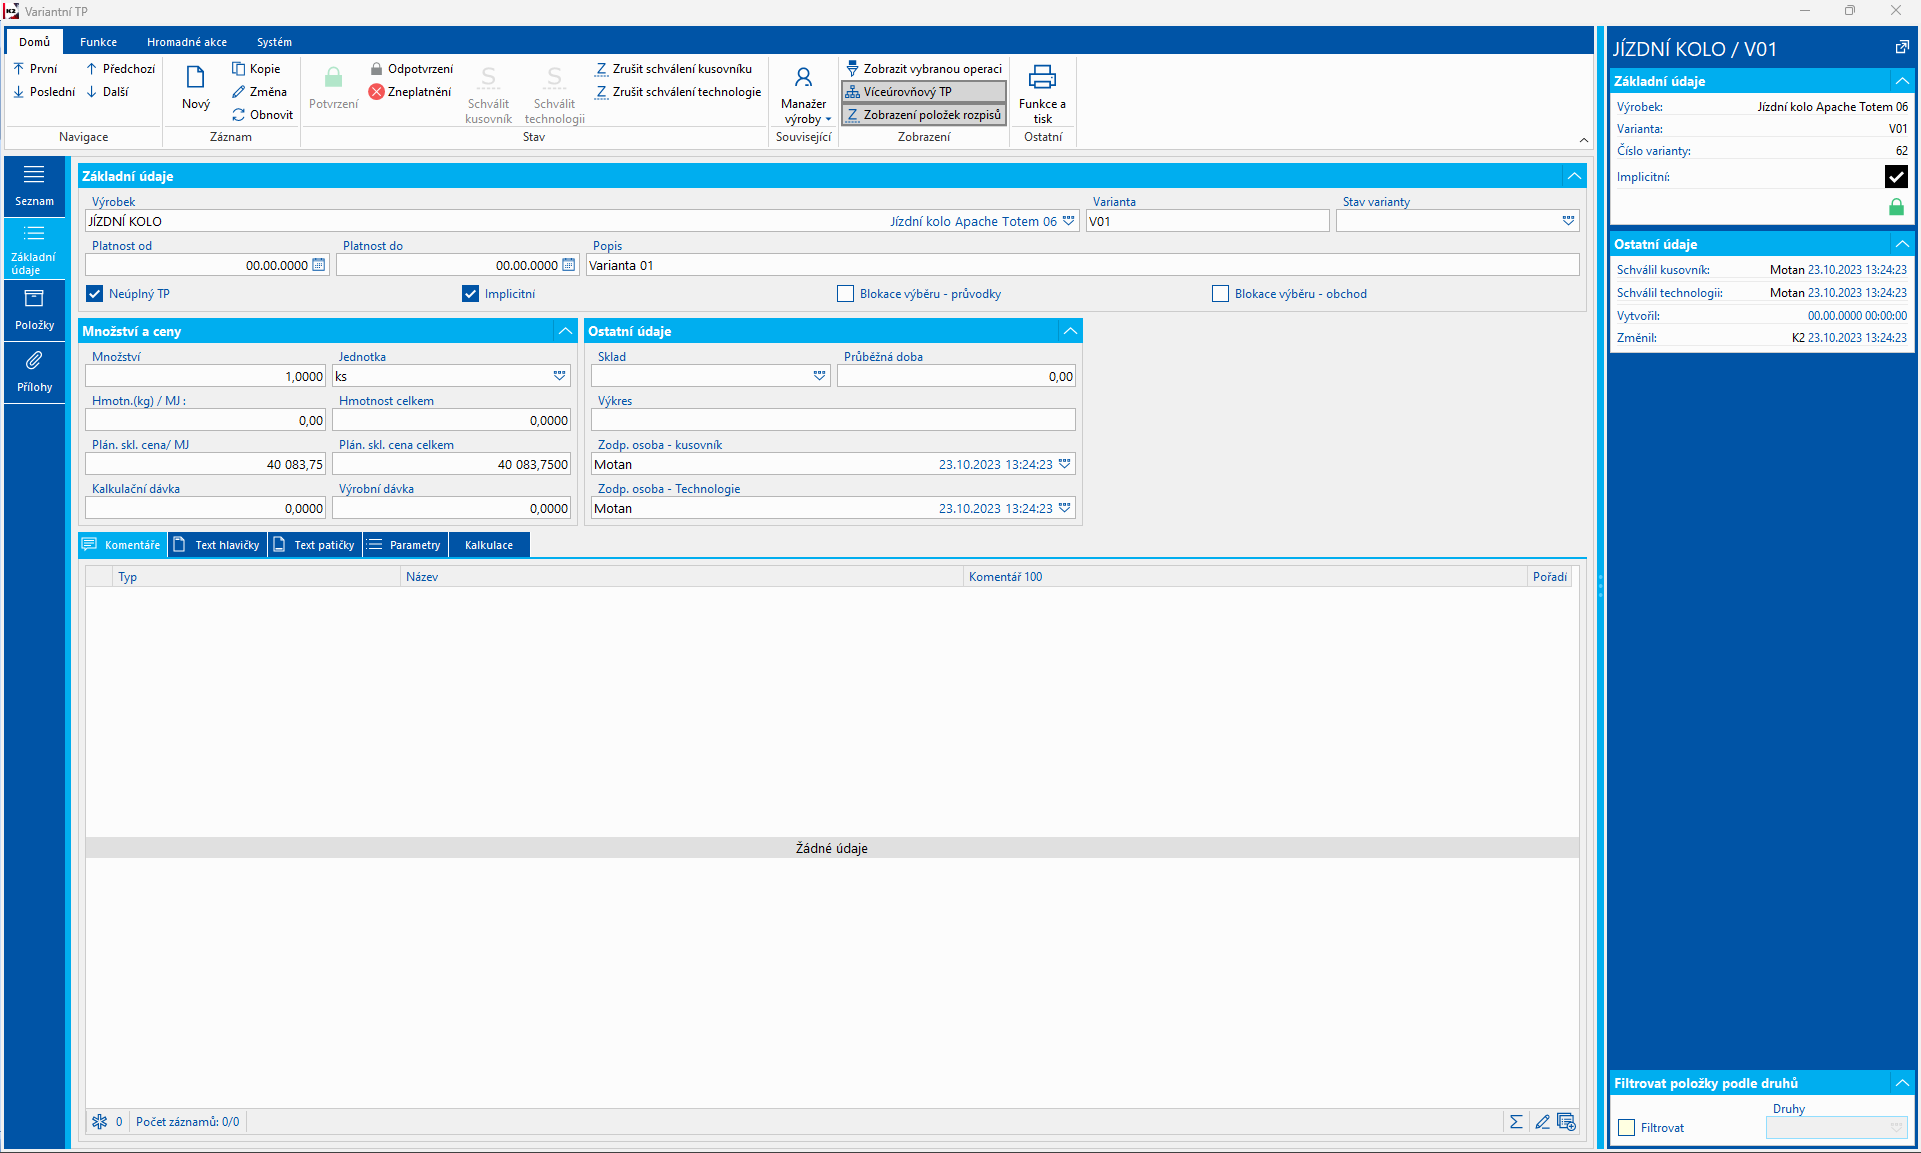The height and width of the screenshot is (1153, 1921).
Task: Click the Nový record icon
Action: tap(195, 79)
